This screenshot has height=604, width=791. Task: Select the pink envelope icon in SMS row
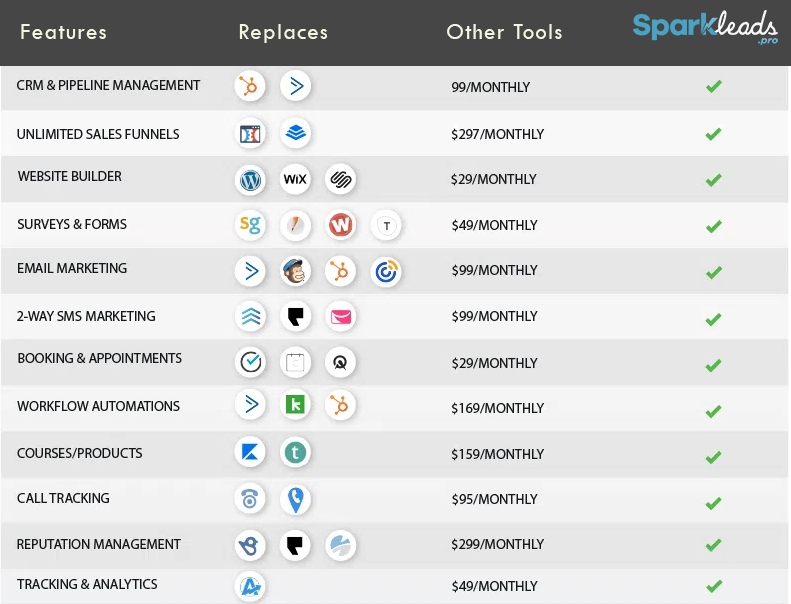(341, 316)
